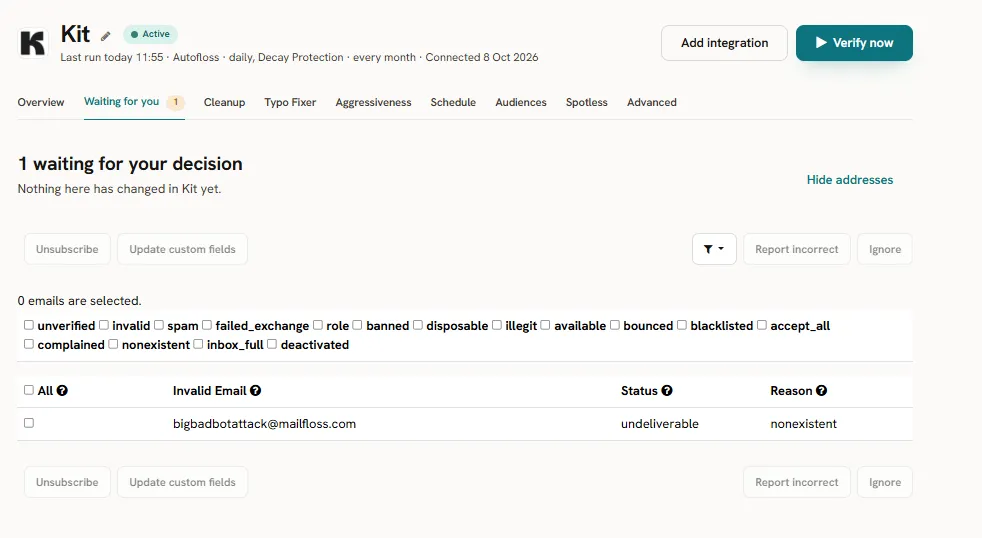This screenshot has width=982, height=538.
Task: Check the All select checkbox
Action: point(29,390)
